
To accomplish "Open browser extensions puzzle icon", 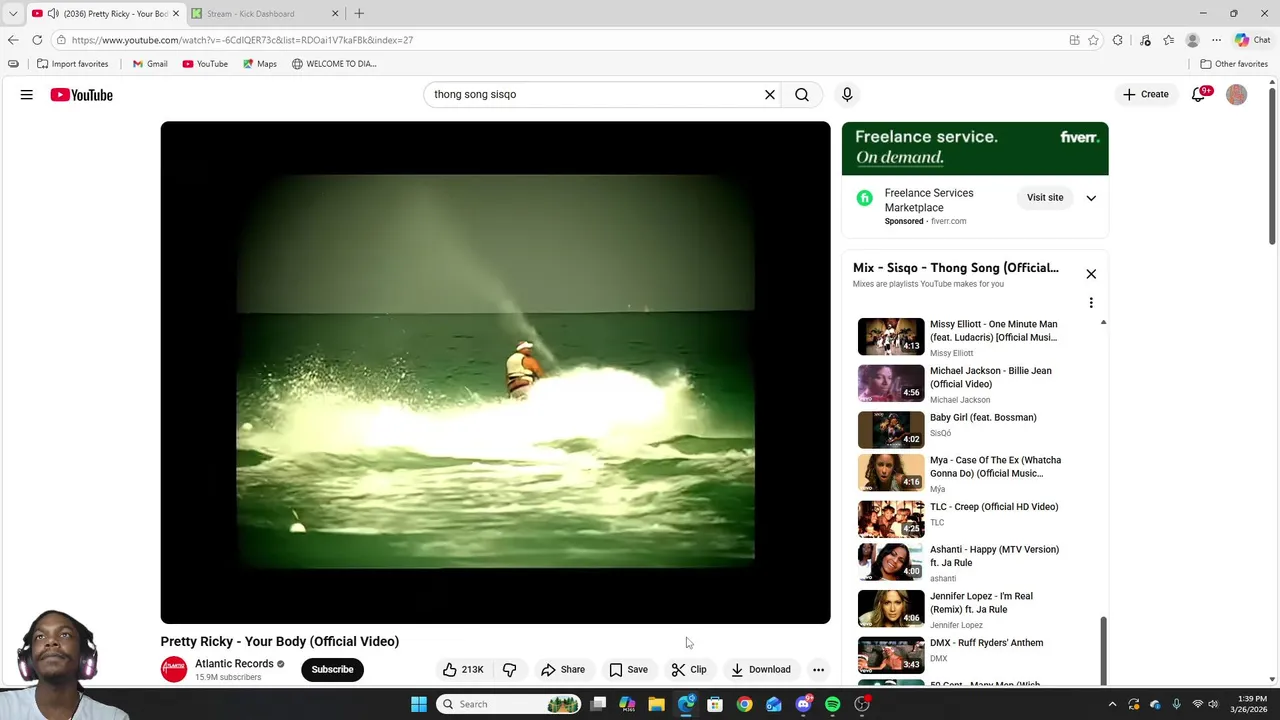I will 1118,40.
